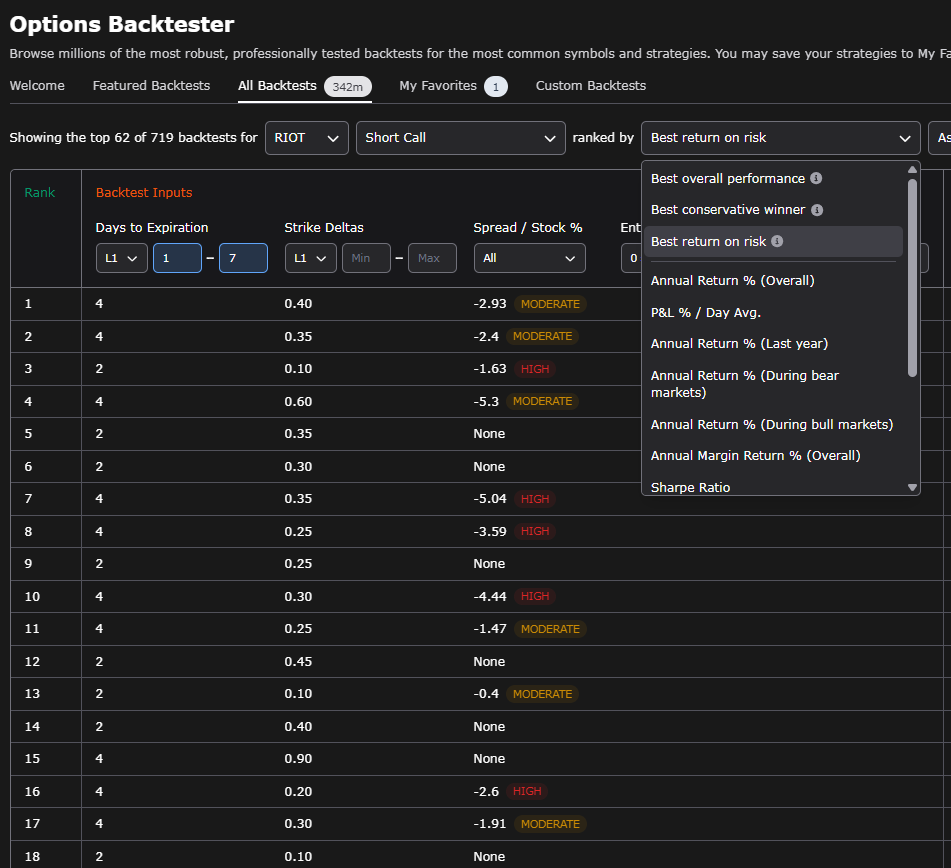Open the L1 dropdown under Days to Expiration
Viewport: 951px width, 868px height.
tap(122, 258)
